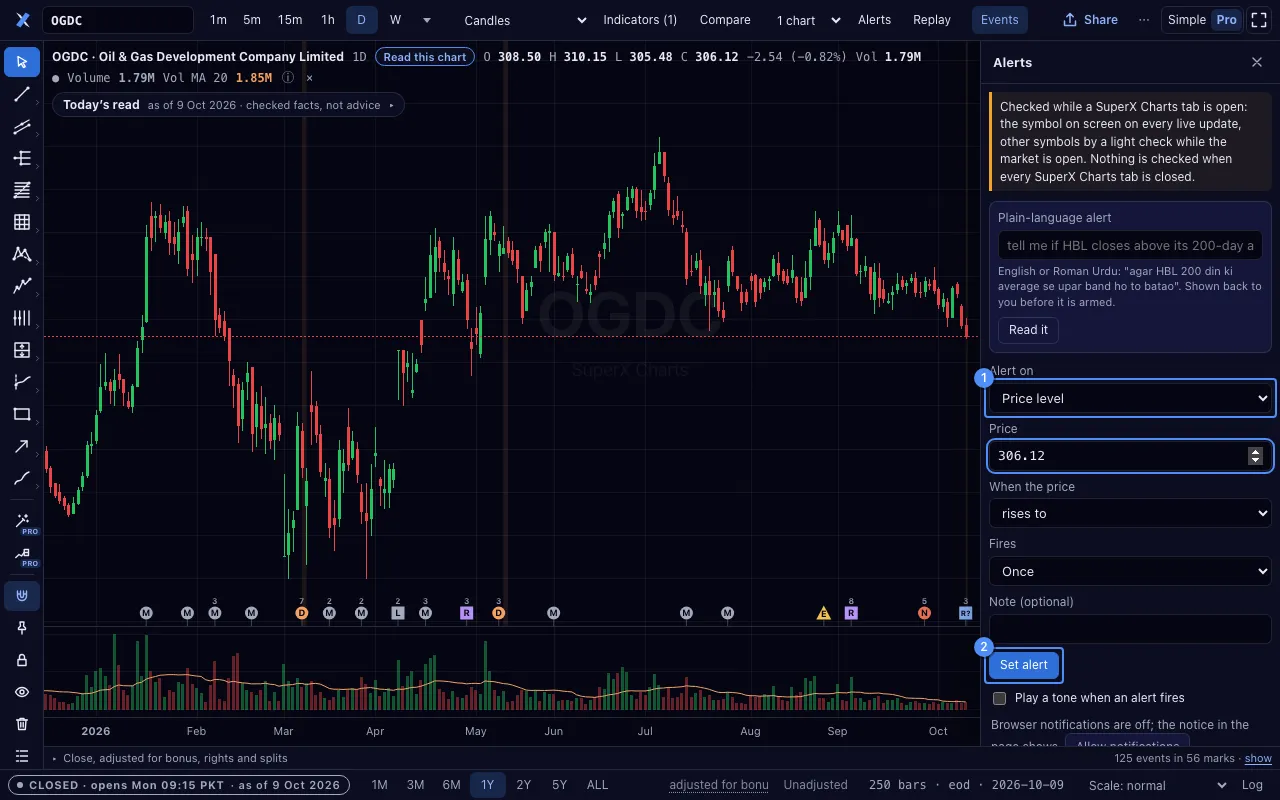Click the SuperX Charts logo

click(x=22, y=20)
